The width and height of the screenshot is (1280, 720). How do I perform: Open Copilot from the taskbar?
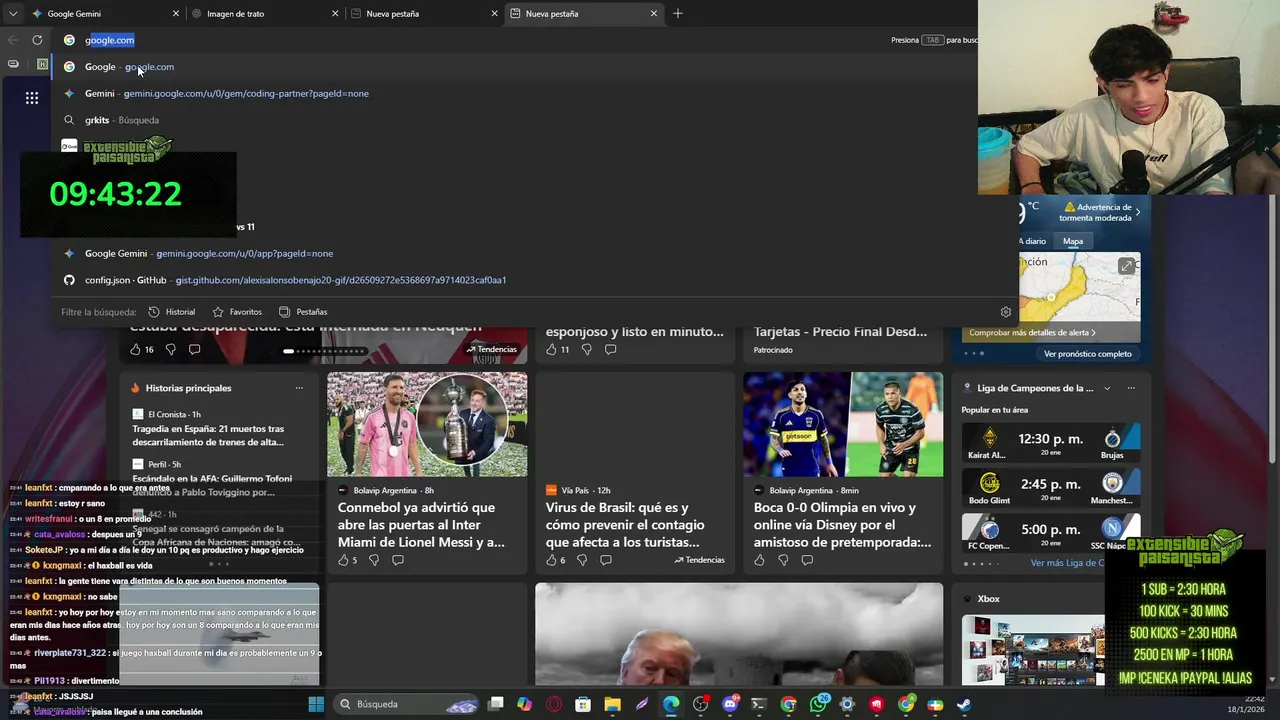(x=524, y=704)
